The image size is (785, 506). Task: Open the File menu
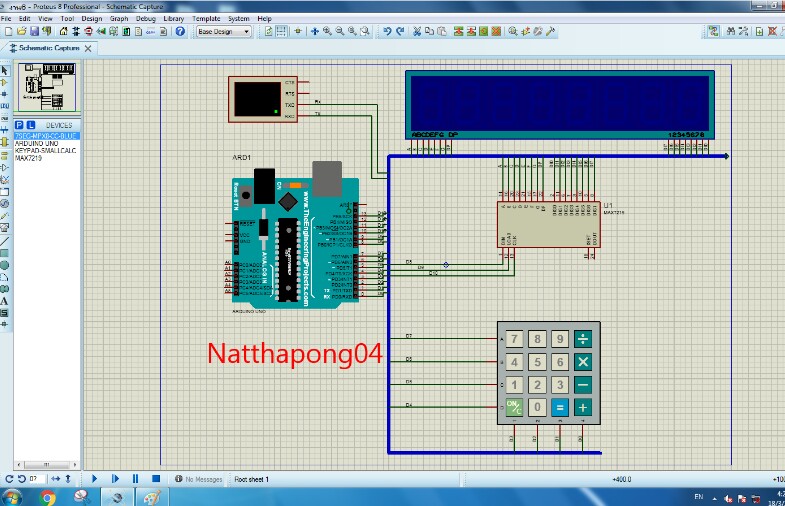(x=6, y=19)
